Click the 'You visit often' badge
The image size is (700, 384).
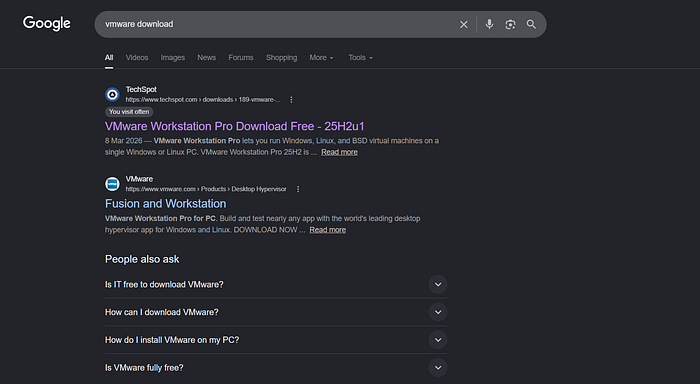pyautogui.click(x=129, y=112)
